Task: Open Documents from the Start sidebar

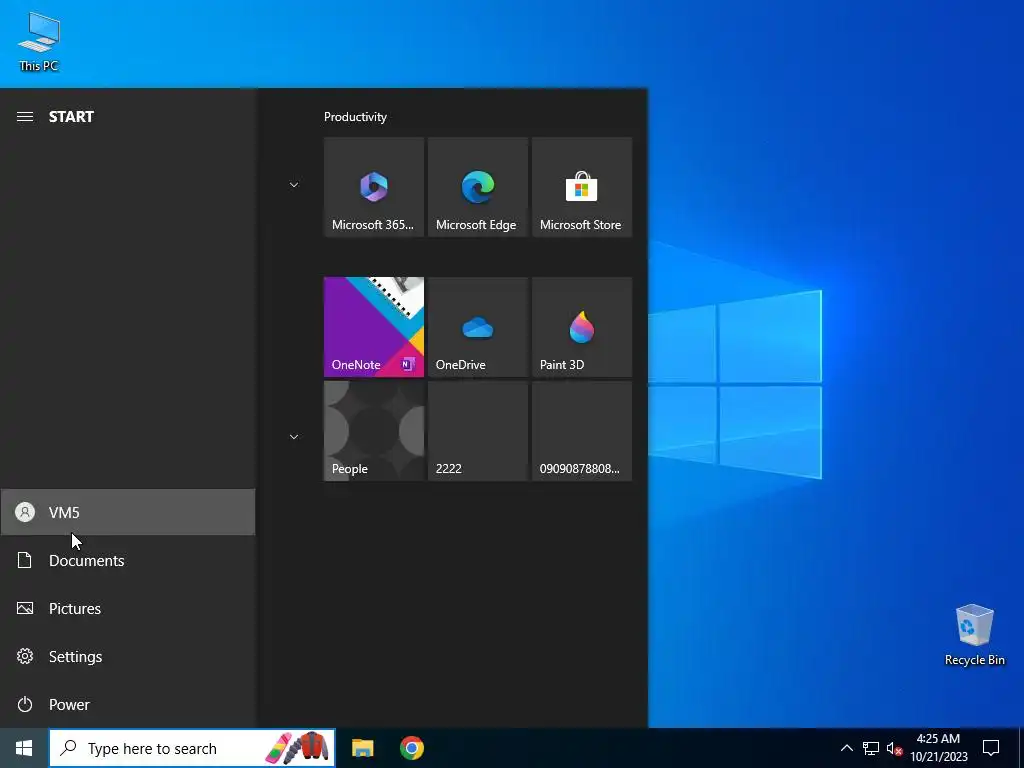Action: 128,560
